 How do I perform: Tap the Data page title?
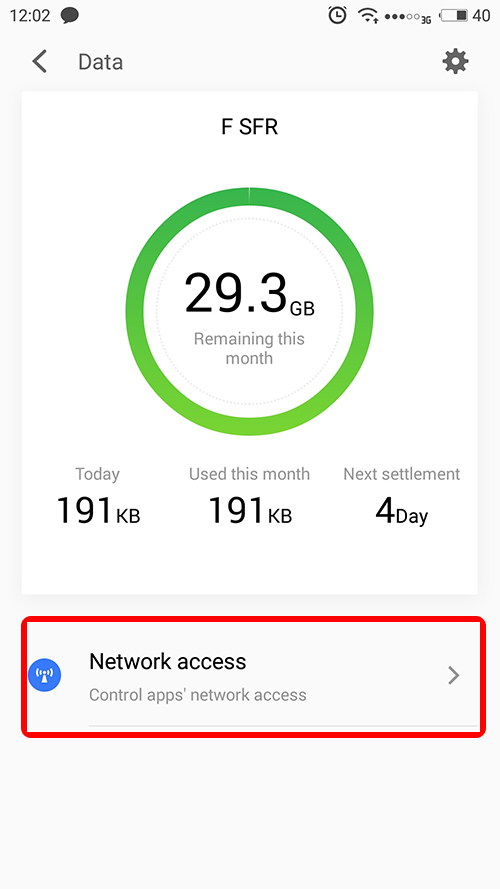pyautogui.click(x=100, y=62)
